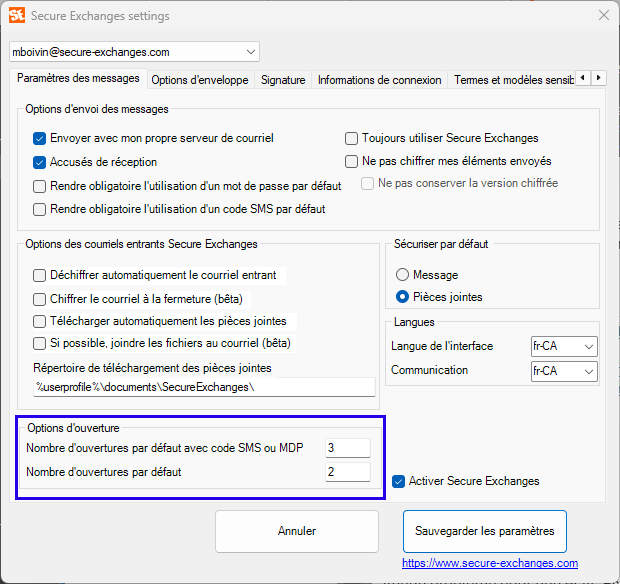Open the mboivin@secure-exchanges.com account dropdown
The height and width of the screenshot is (584, 620).
pos(134,52)
